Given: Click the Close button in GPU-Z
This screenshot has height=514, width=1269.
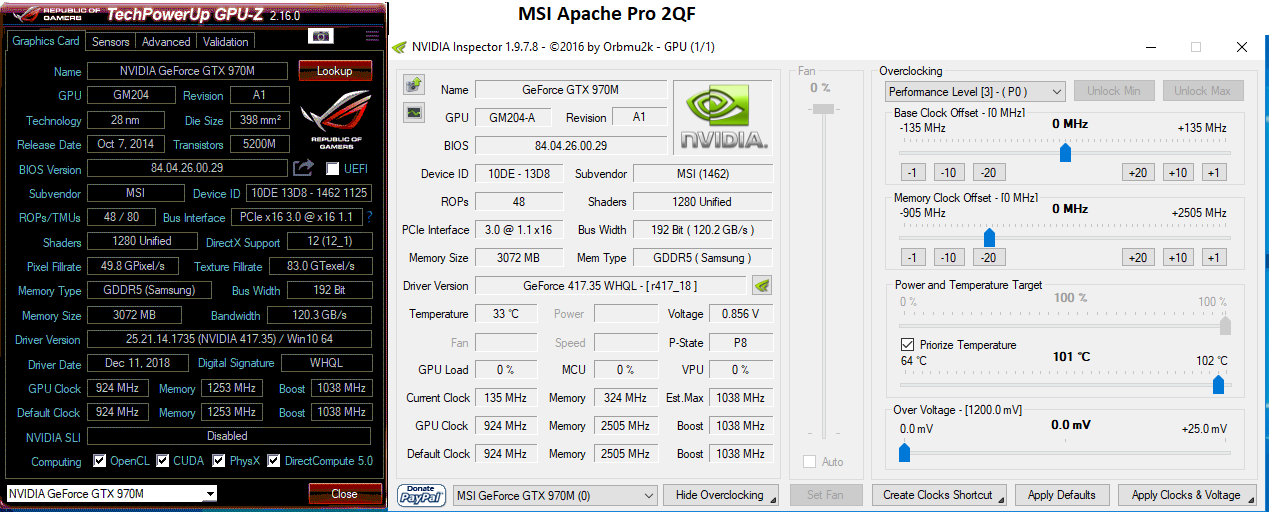Looking at the screenshot, I should [x=344, y=494].
